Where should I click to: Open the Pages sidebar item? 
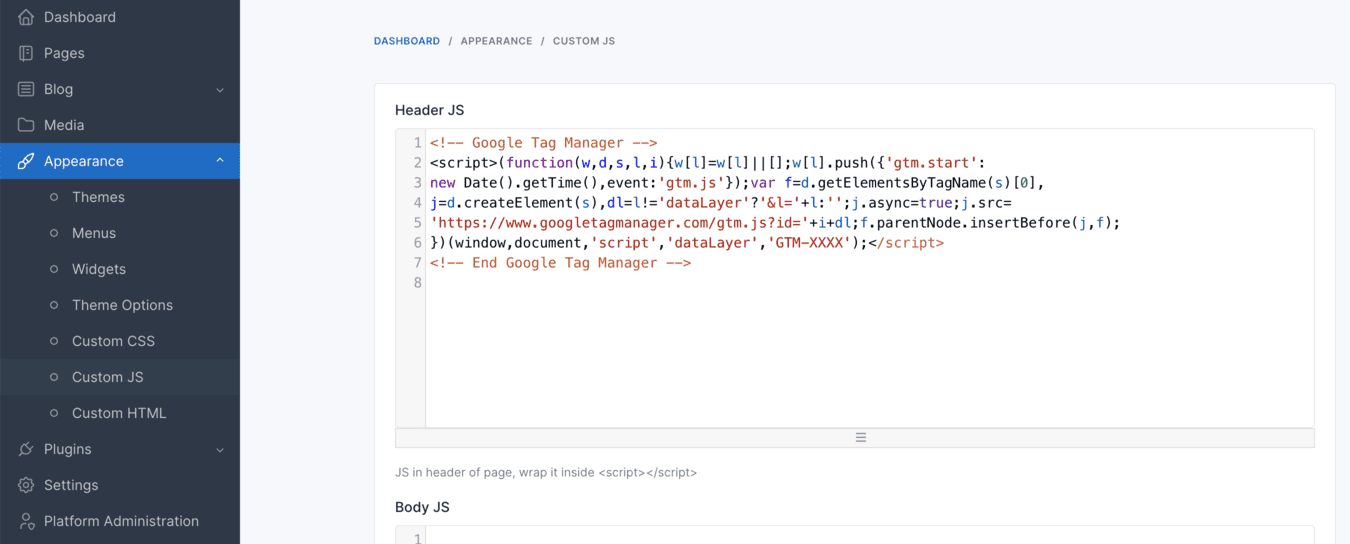click(x=120, y=53)
